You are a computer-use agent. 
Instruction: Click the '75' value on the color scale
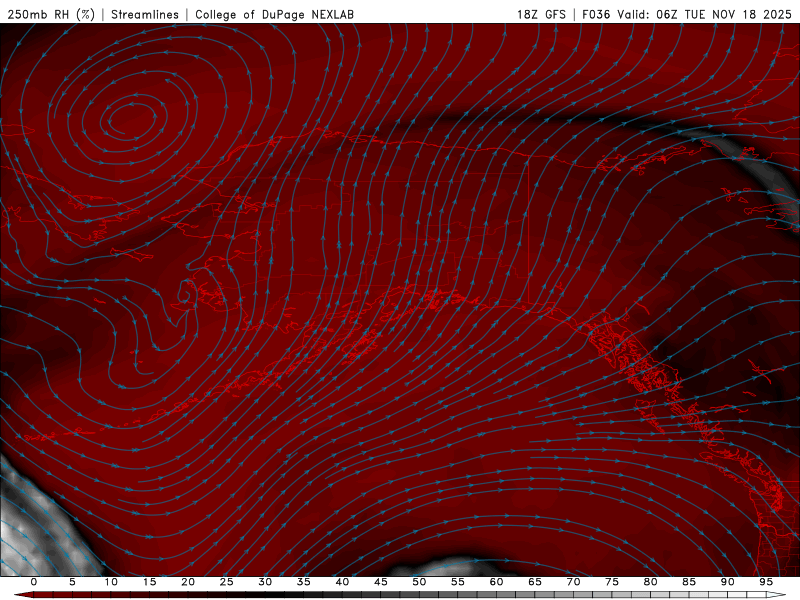point(612,582)
